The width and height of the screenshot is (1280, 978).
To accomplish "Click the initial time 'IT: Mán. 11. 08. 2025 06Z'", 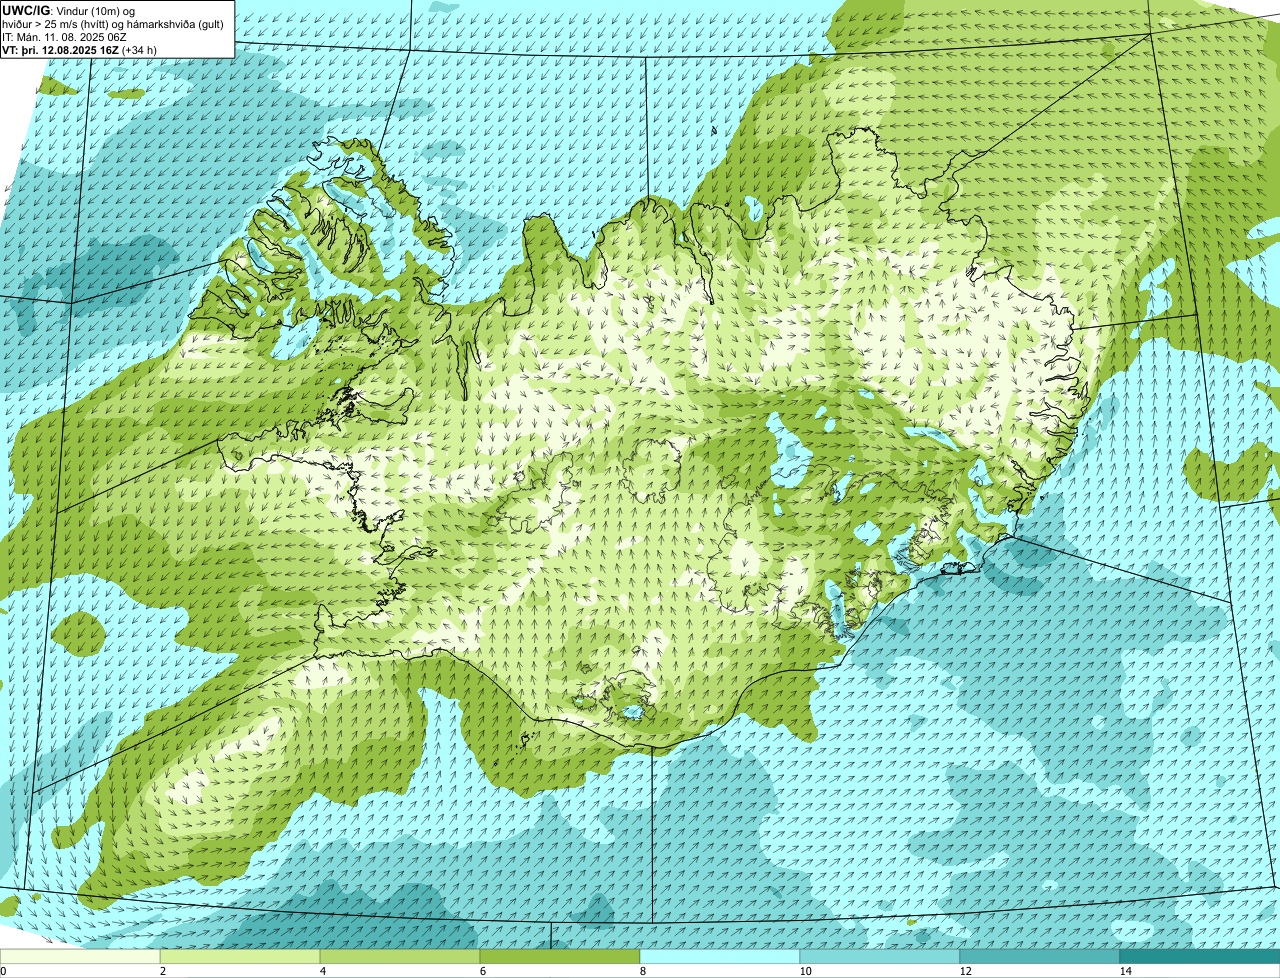I will coord(64,37).
